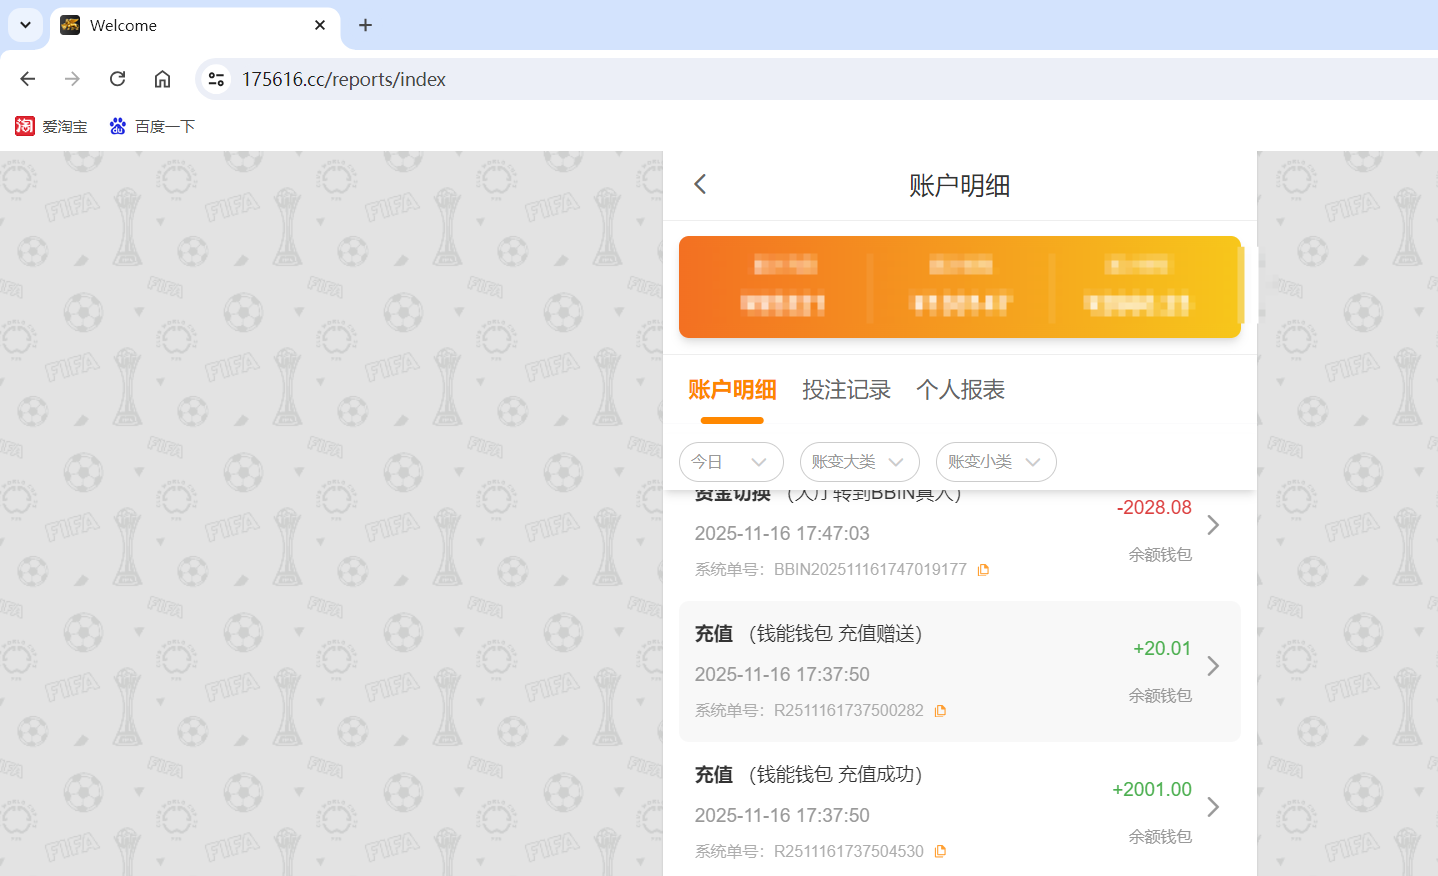Switch to the 个人报表 tab
This screenshot has width=1438, height=876.
[959, 390]
